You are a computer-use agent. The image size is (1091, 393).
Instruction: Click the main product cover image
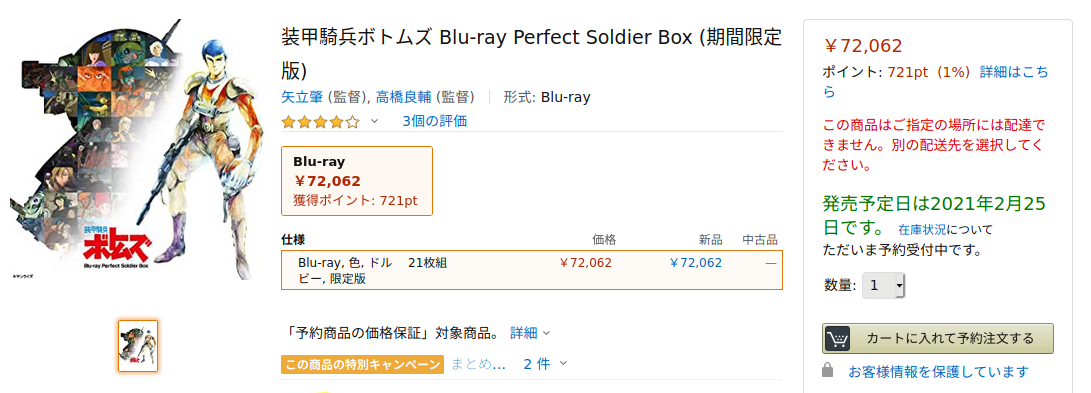132,150
